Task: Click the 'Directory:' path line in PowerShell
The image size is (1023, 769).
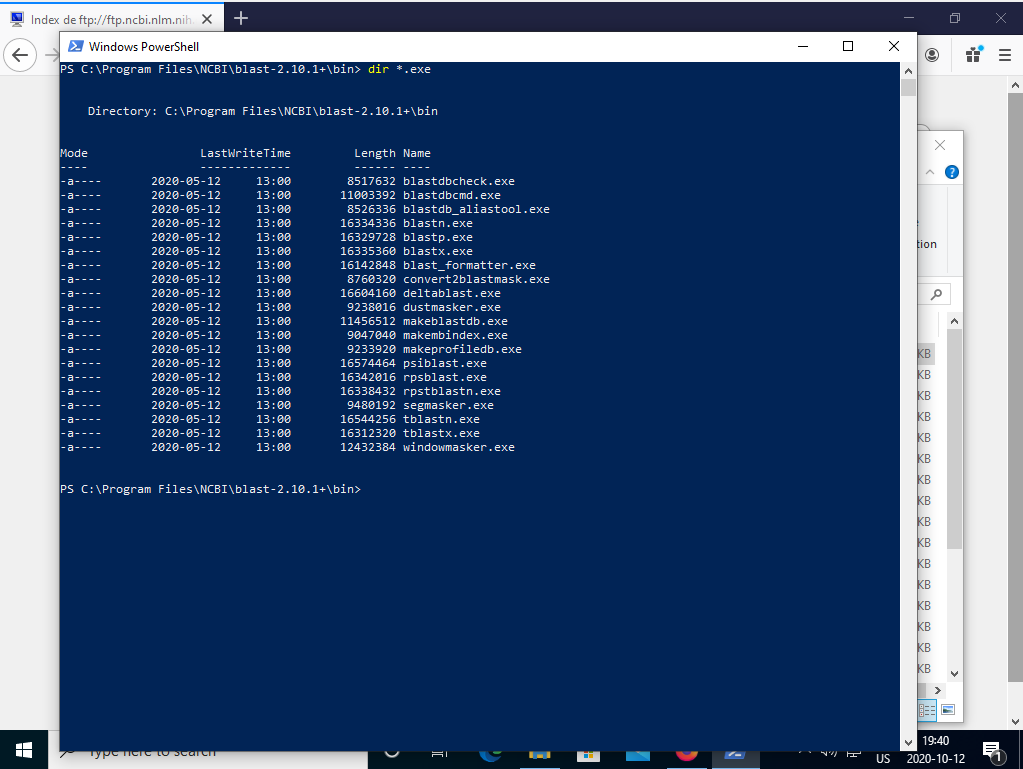Action: click(x=262, y=112)
